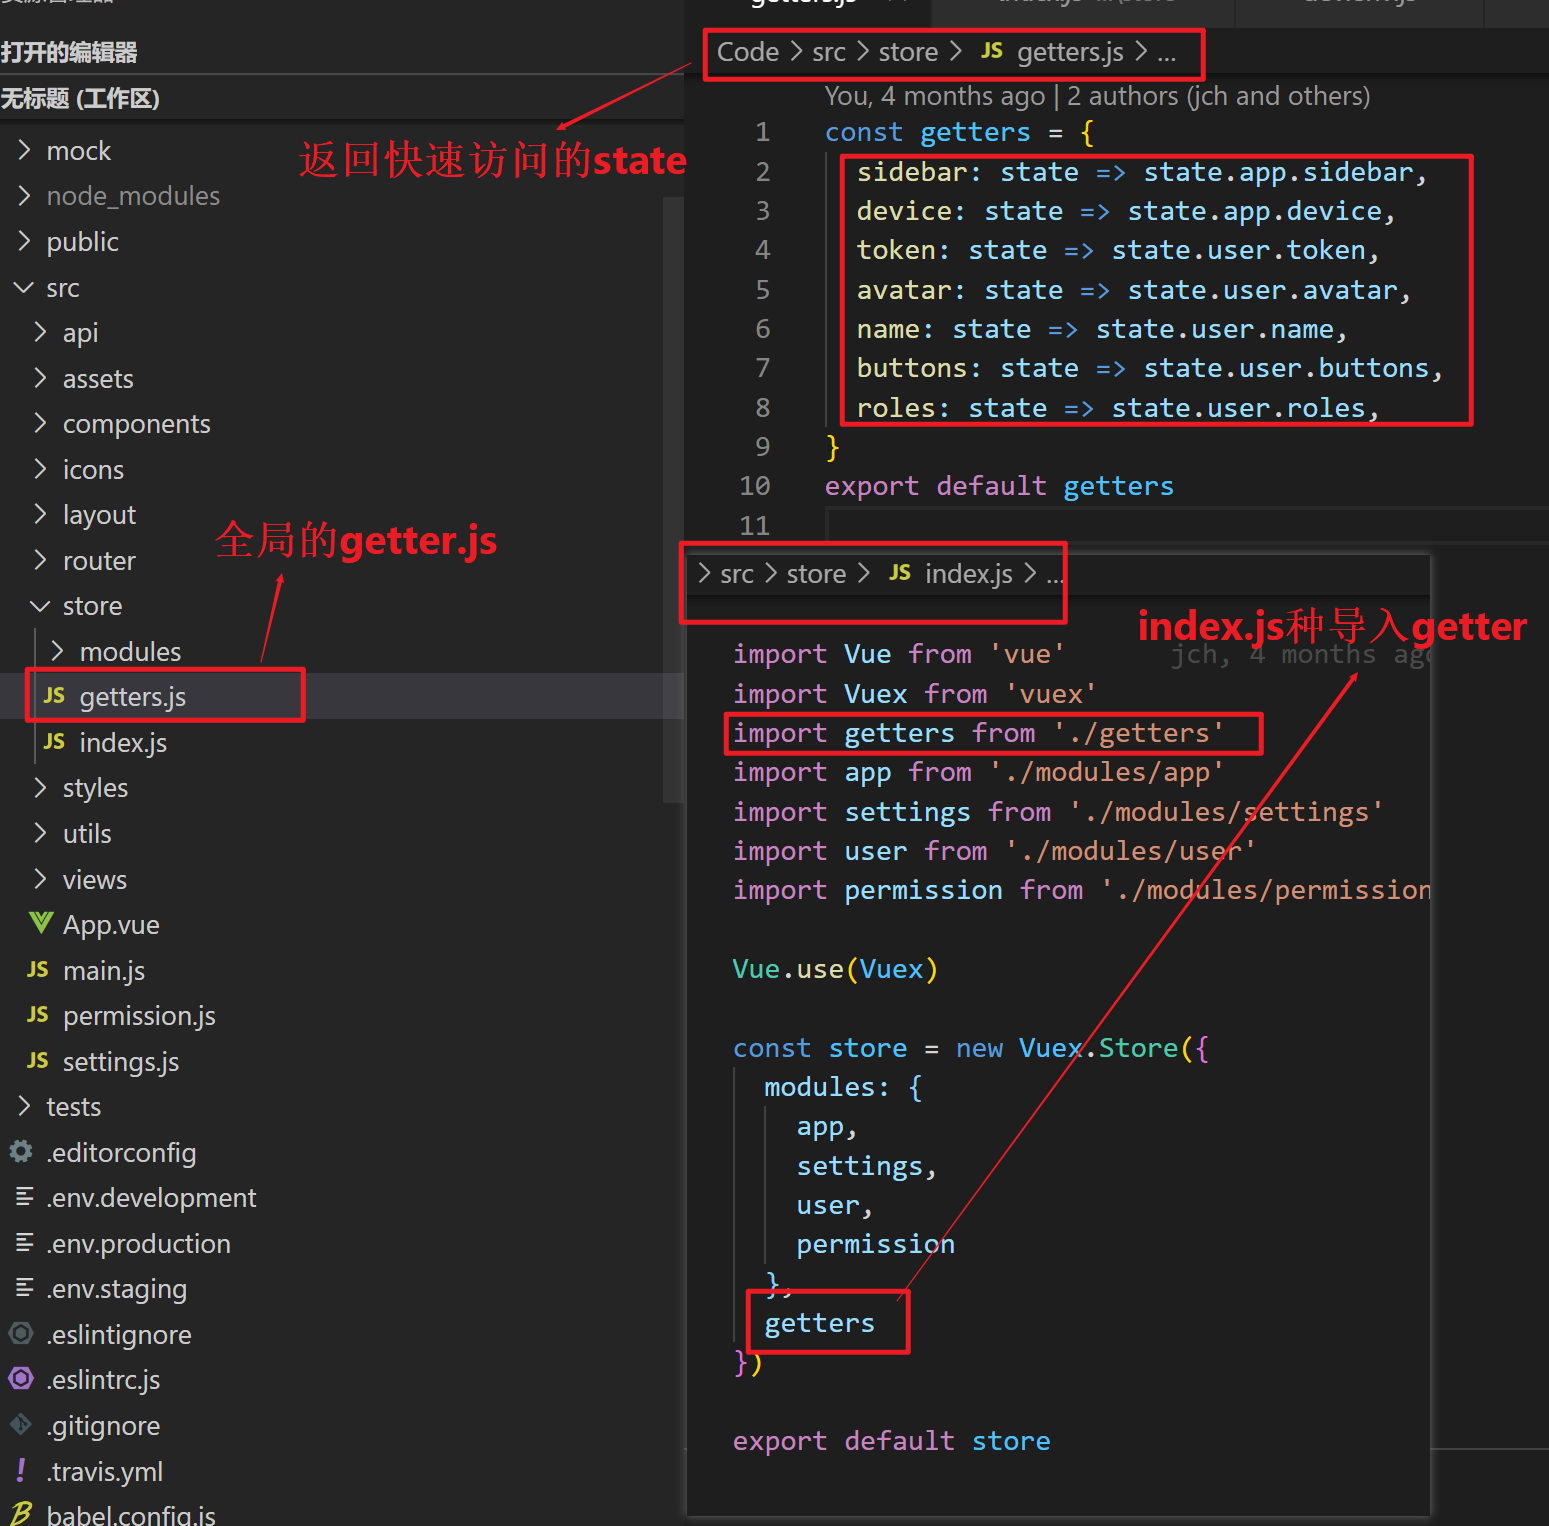Expand the components folder chevron
1549x1526 pixels.
pos(40,423)
